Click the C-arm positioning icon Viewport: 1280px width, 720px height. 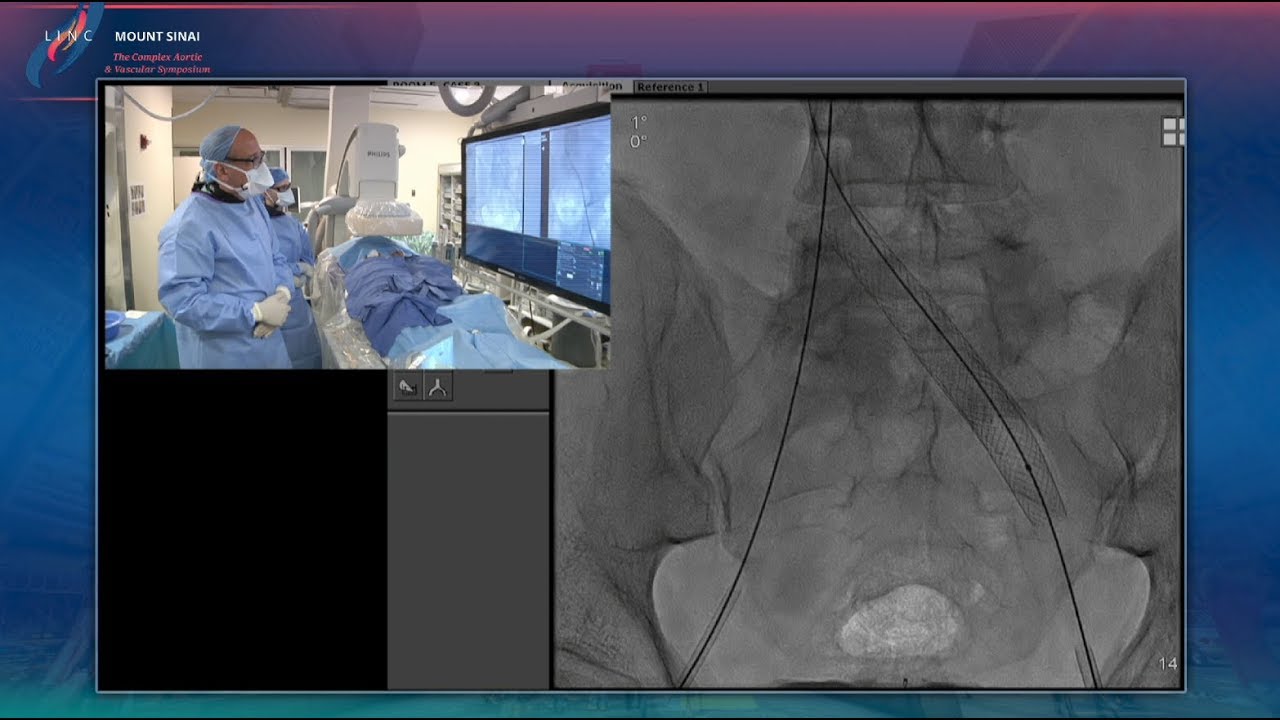tap(407, 388)
